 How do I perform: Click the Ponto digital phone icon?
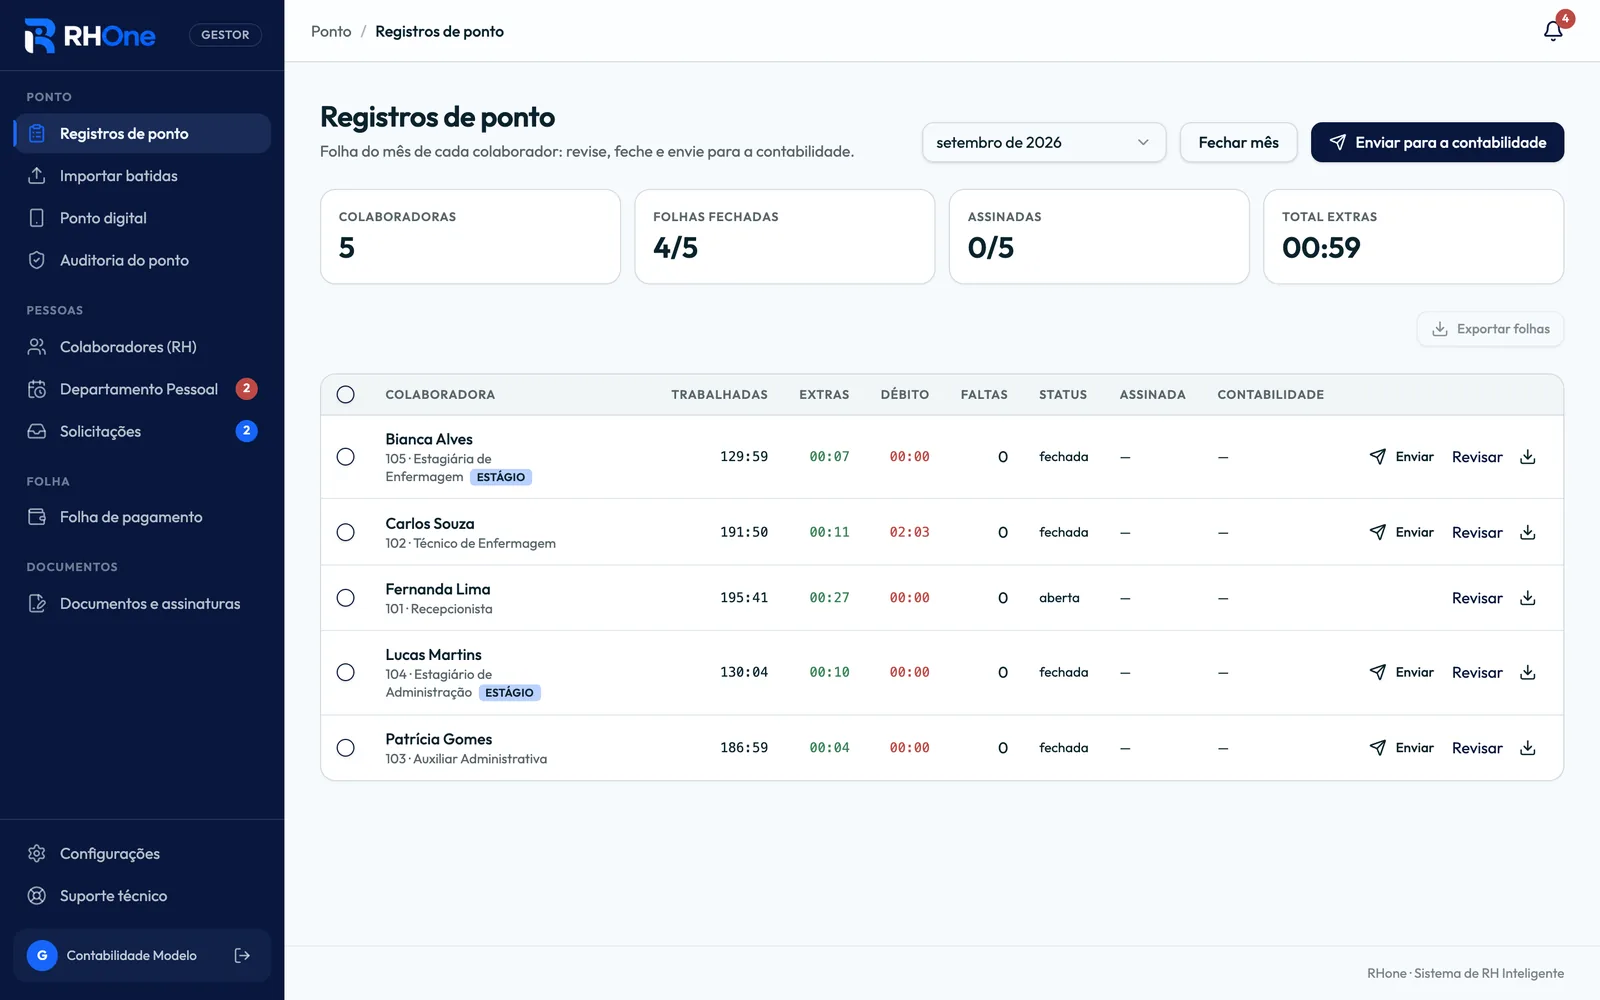(37, 218)
